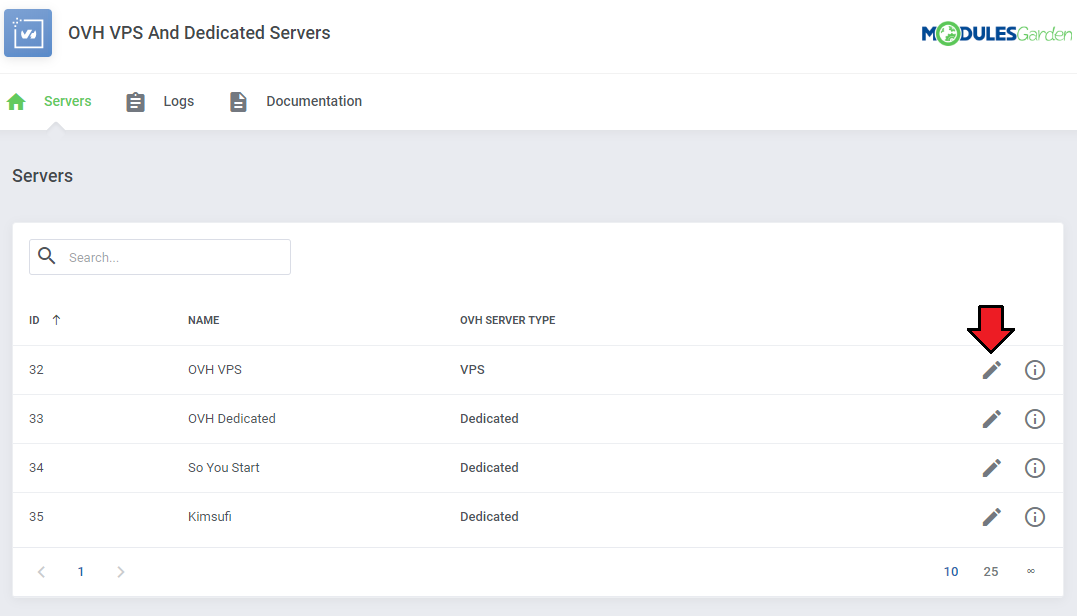Screen dimensions: 1077x616
Task: Click the module logo icon in header
Action: pyautogui.click(x=28, y=33)
